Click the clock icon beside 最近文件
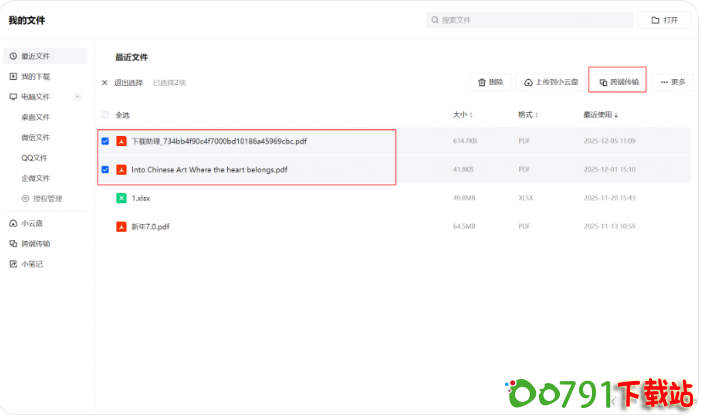 pyautogui.click(x=13, y=56)
